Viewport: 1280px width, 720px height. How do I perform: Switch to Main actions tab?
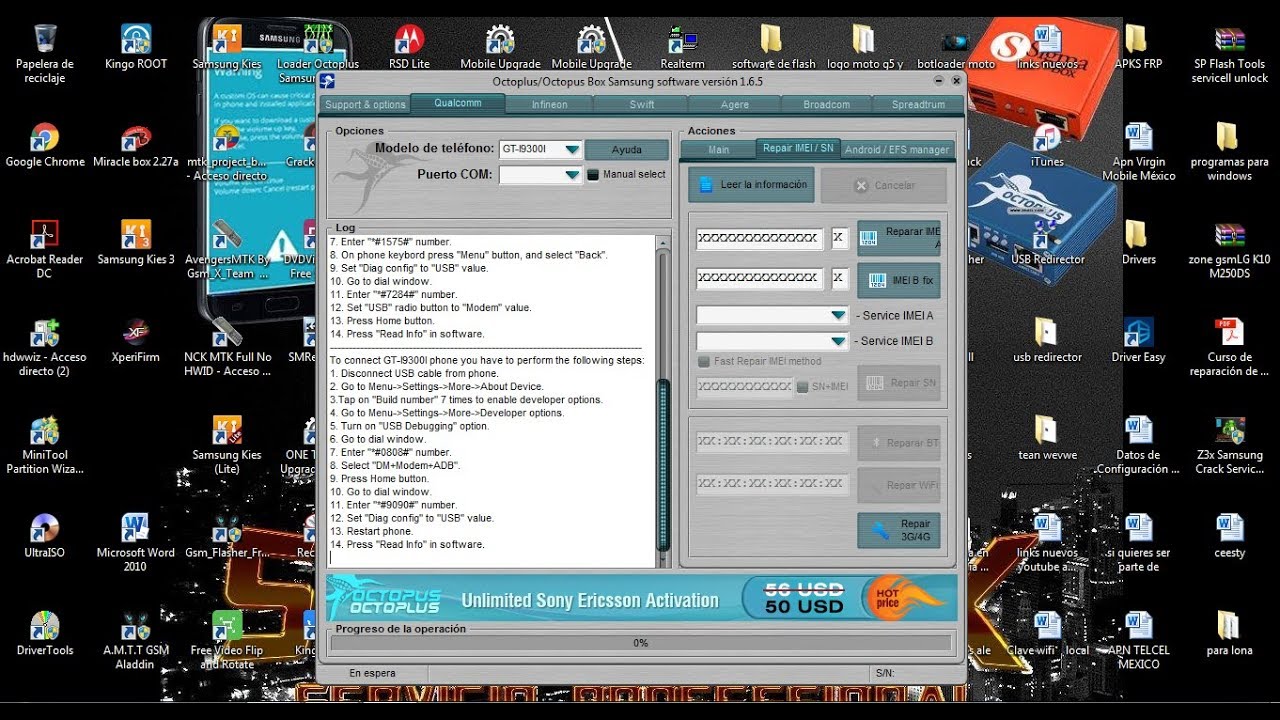click(x=718, y=150)
